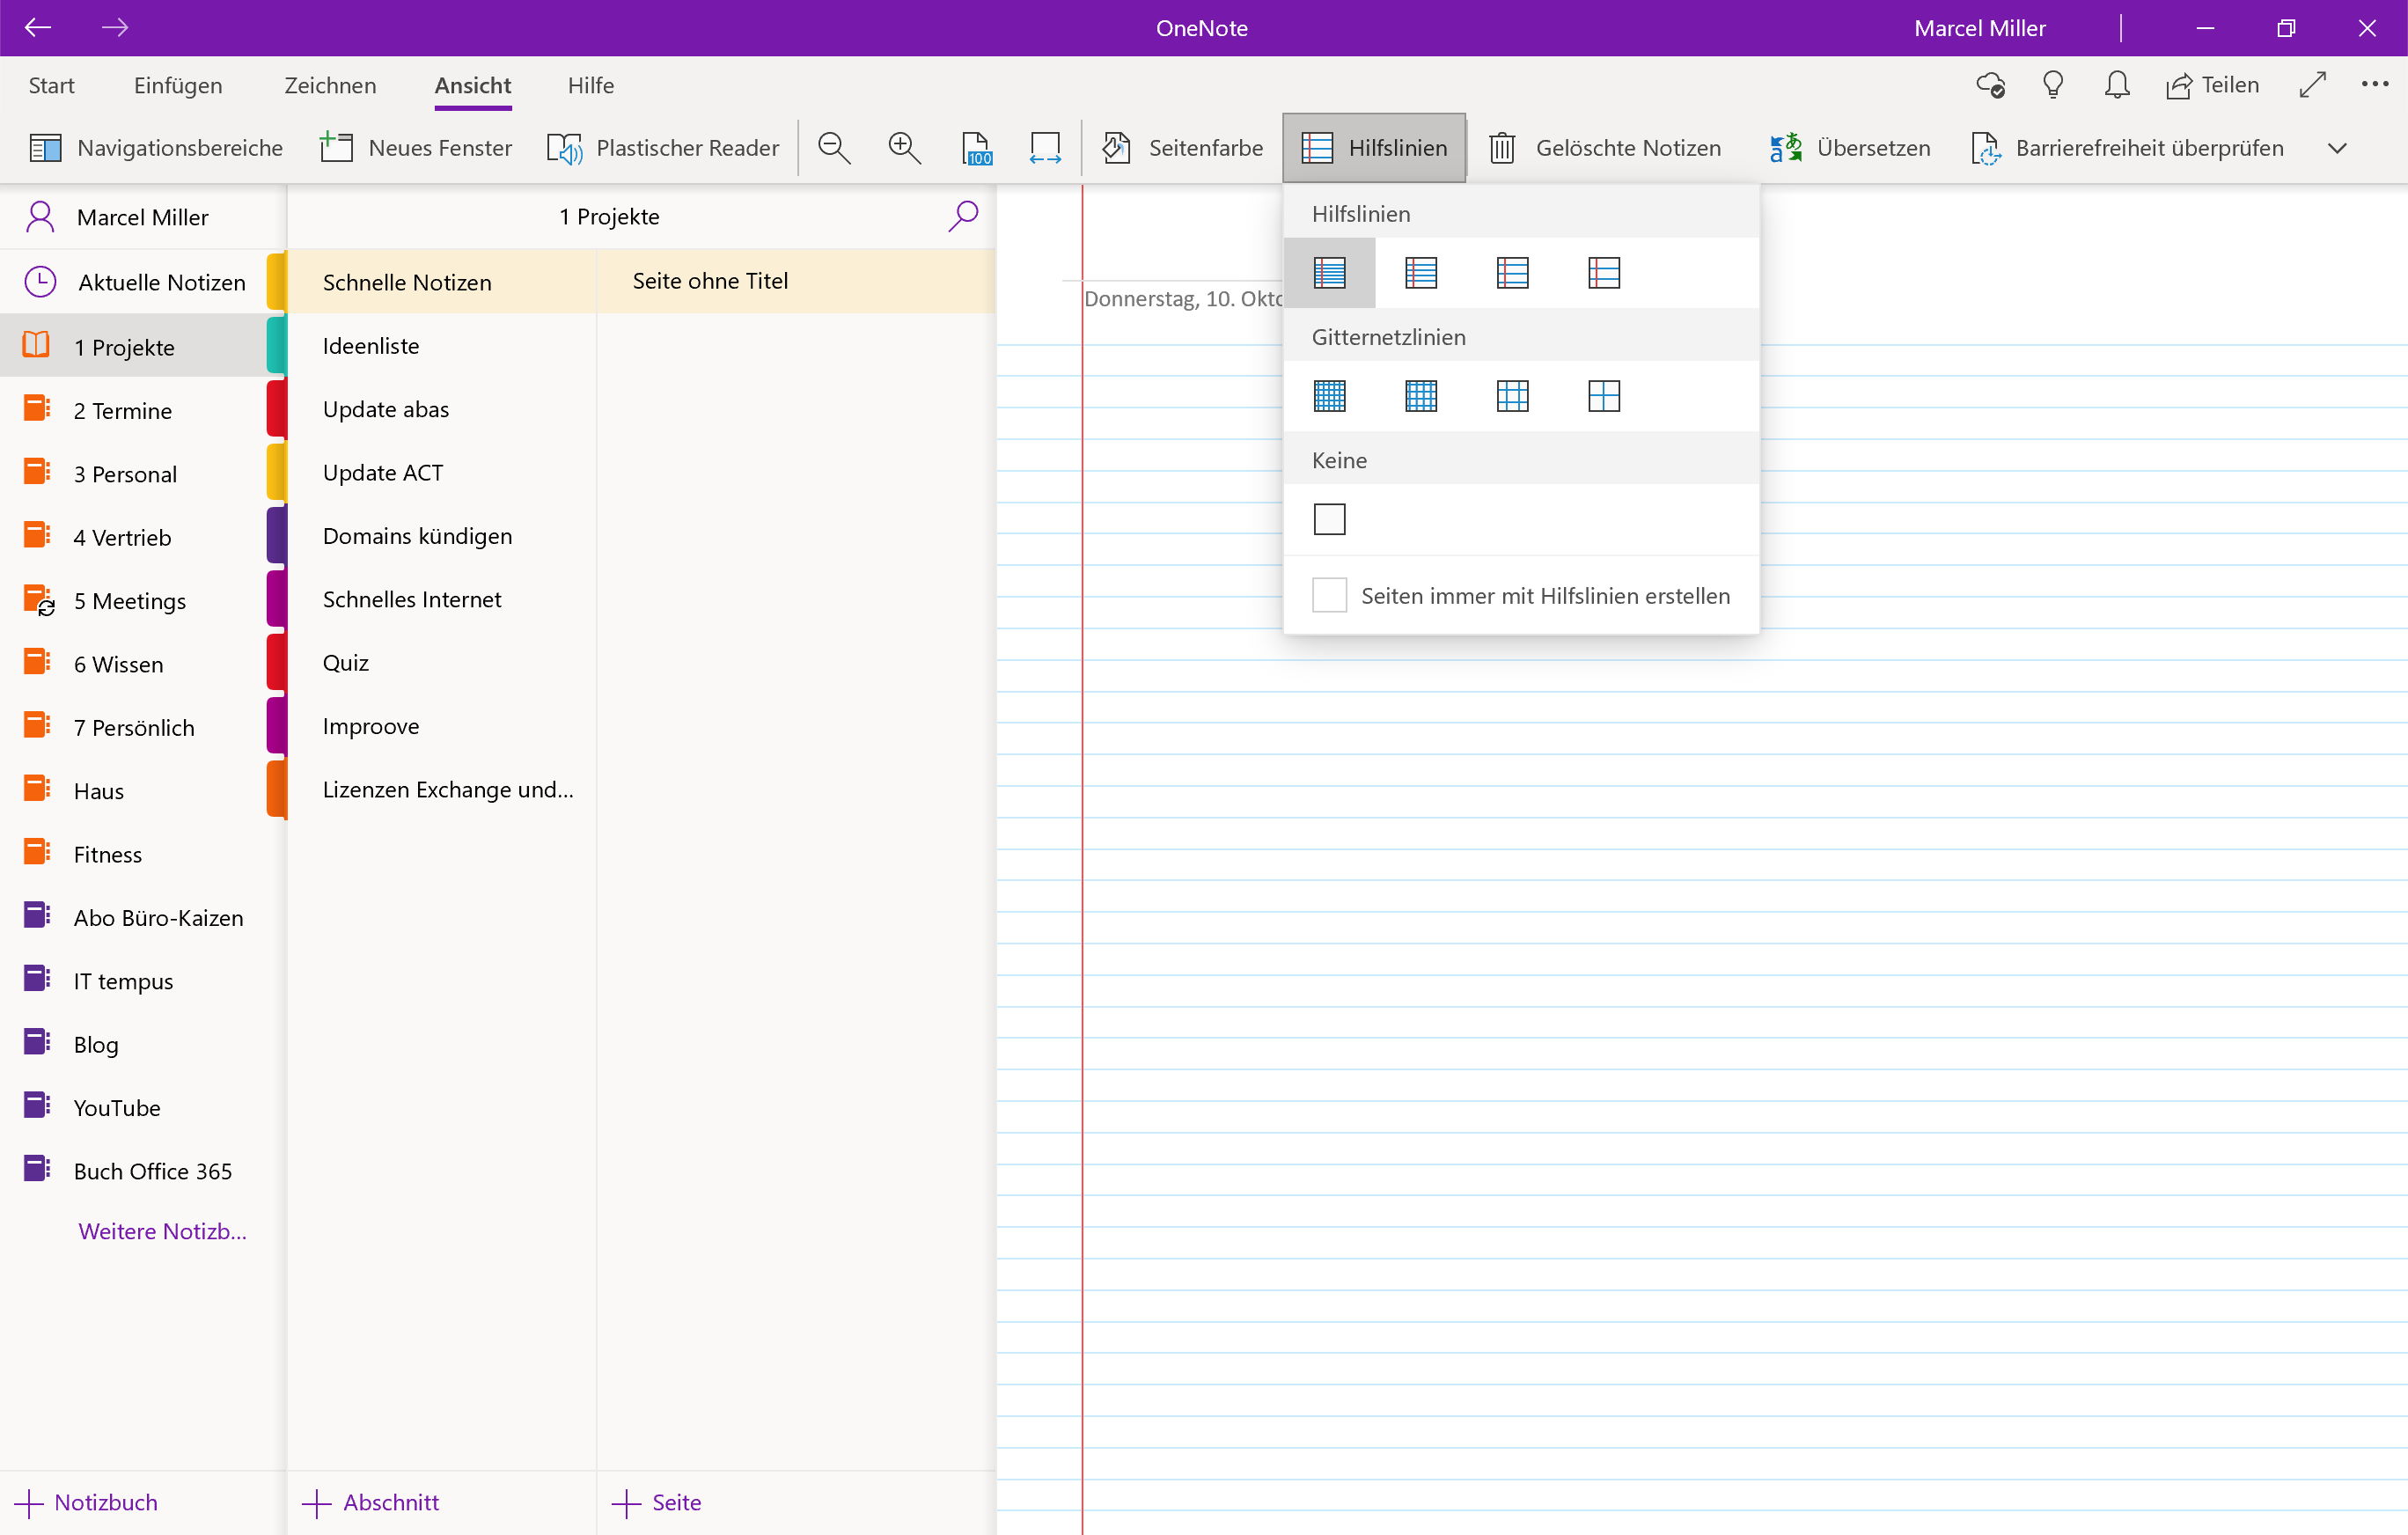Select second Hilfslinien ruled style

point(1421,272)
